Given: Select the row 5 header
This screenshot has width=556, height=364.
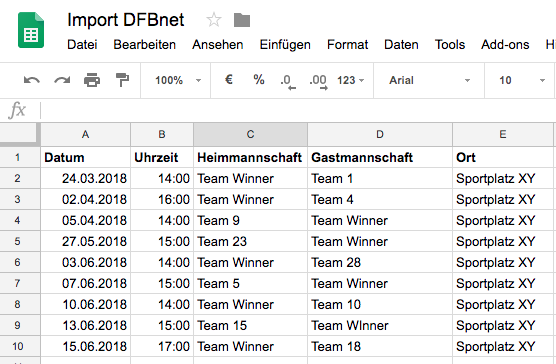Looking at the screenshot, I should coord(20,242).
